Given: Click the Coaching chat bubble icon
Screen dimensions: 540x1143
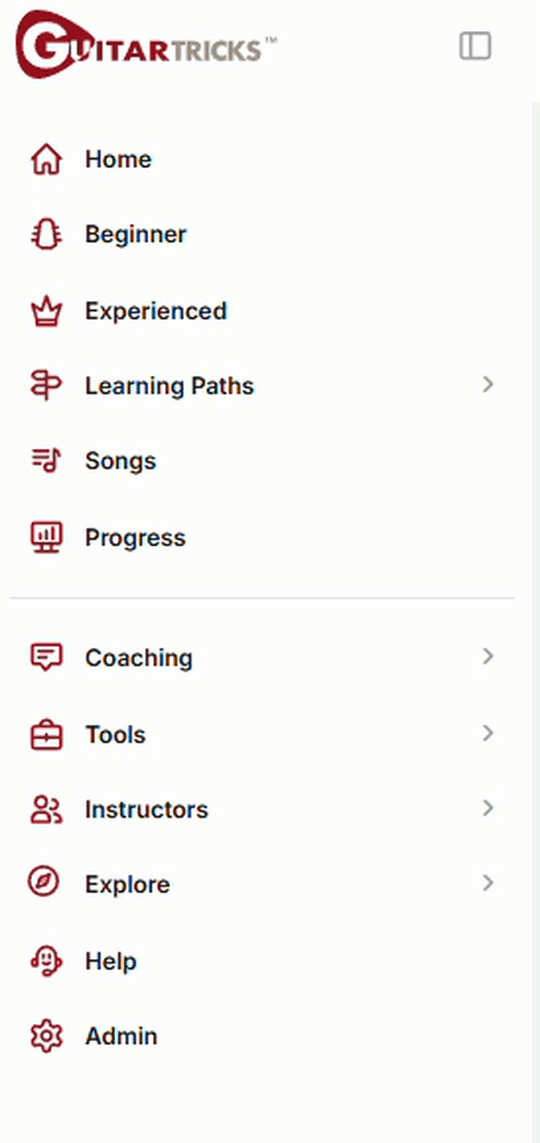Looking at the screenshot, I should 46,658.
